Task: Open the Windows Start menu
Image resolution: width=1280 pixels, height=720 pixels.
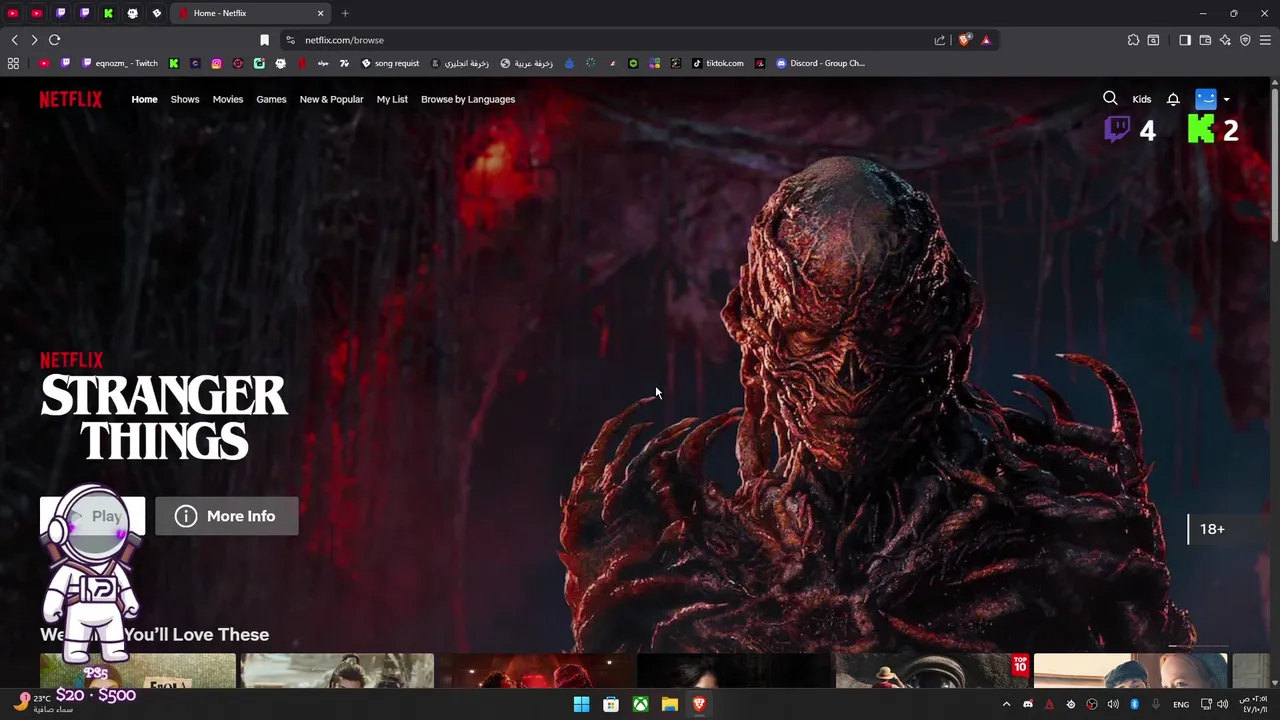Action: click(x=581, y=704)
